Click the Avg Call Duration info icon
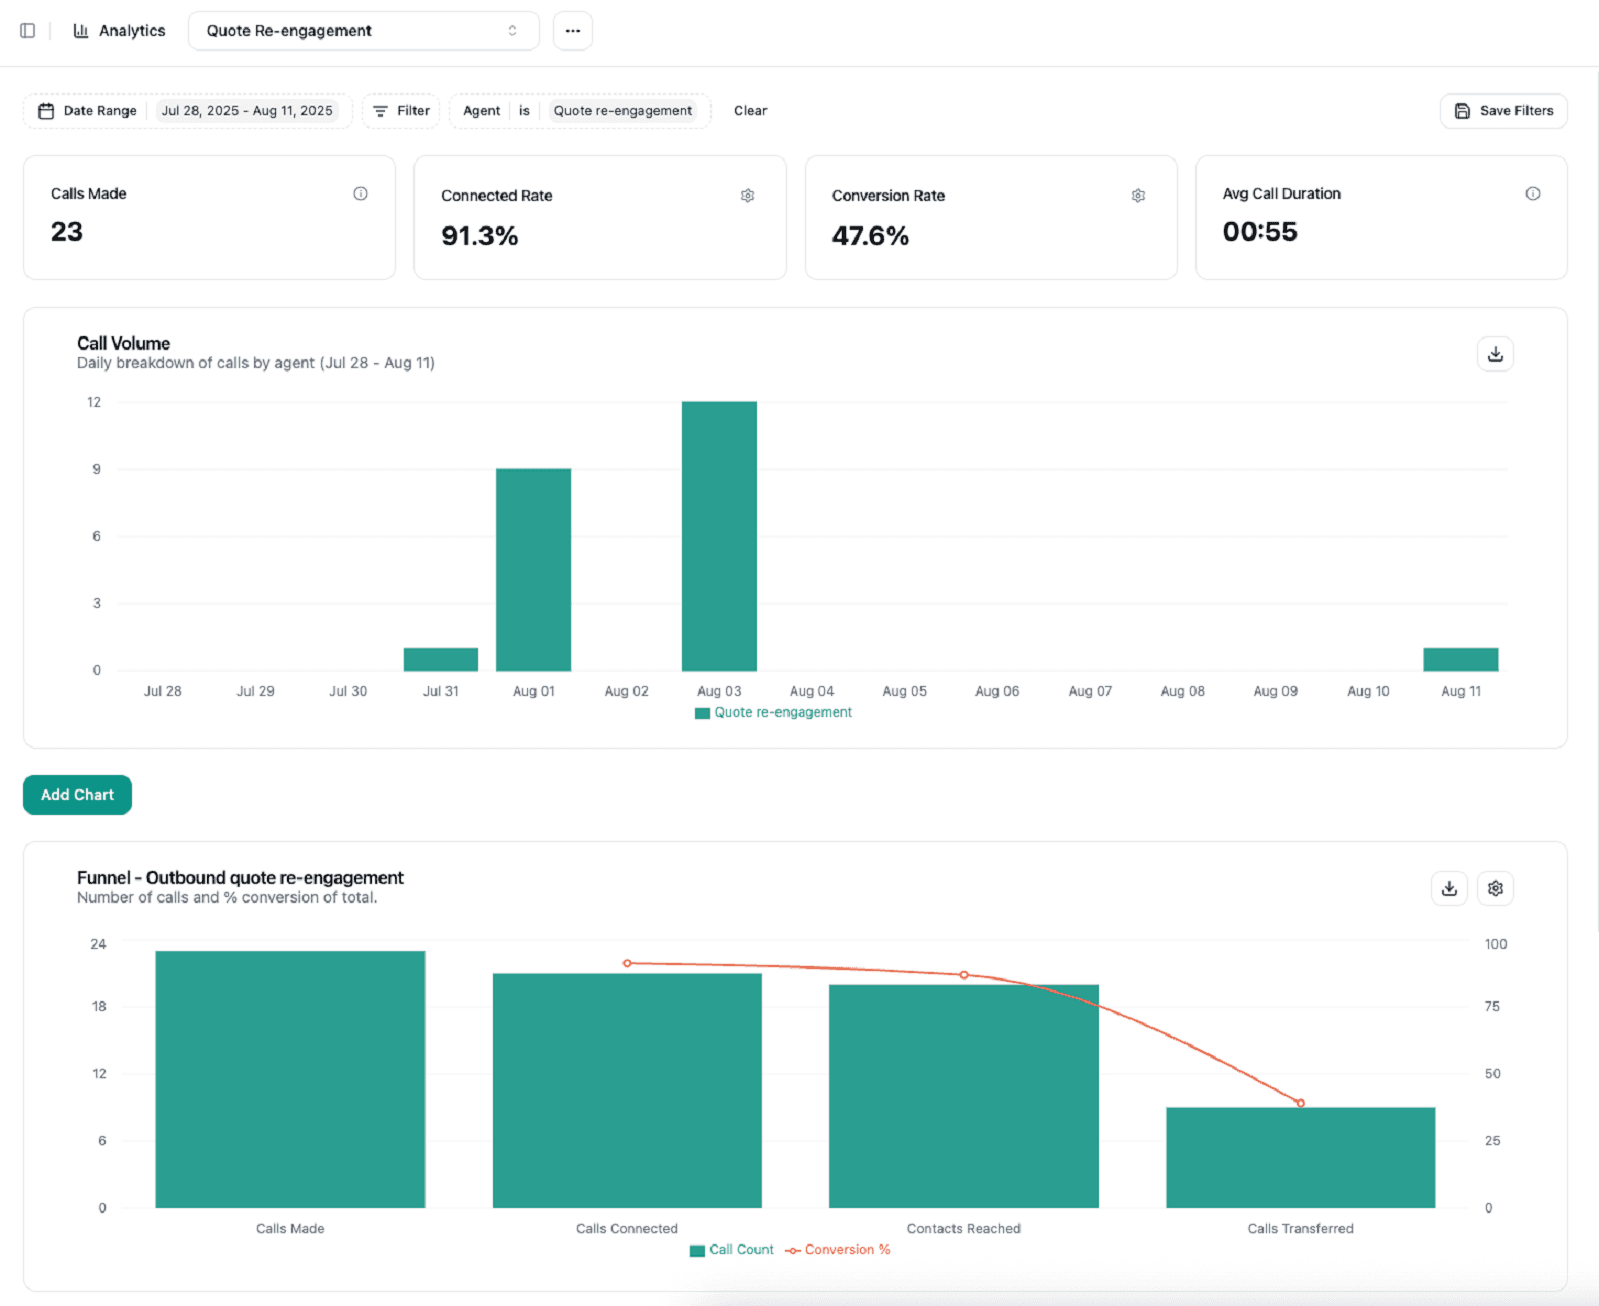 point(1533,194)
